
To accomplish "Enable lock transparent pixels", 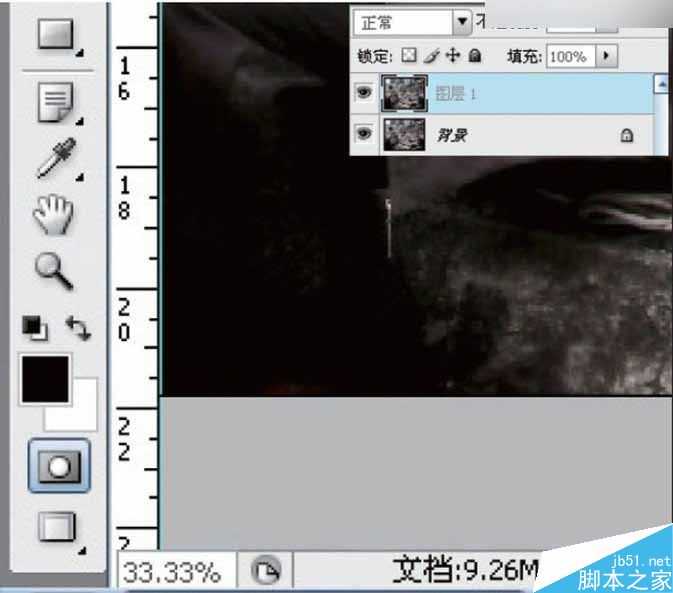I will tap(409, 55).
